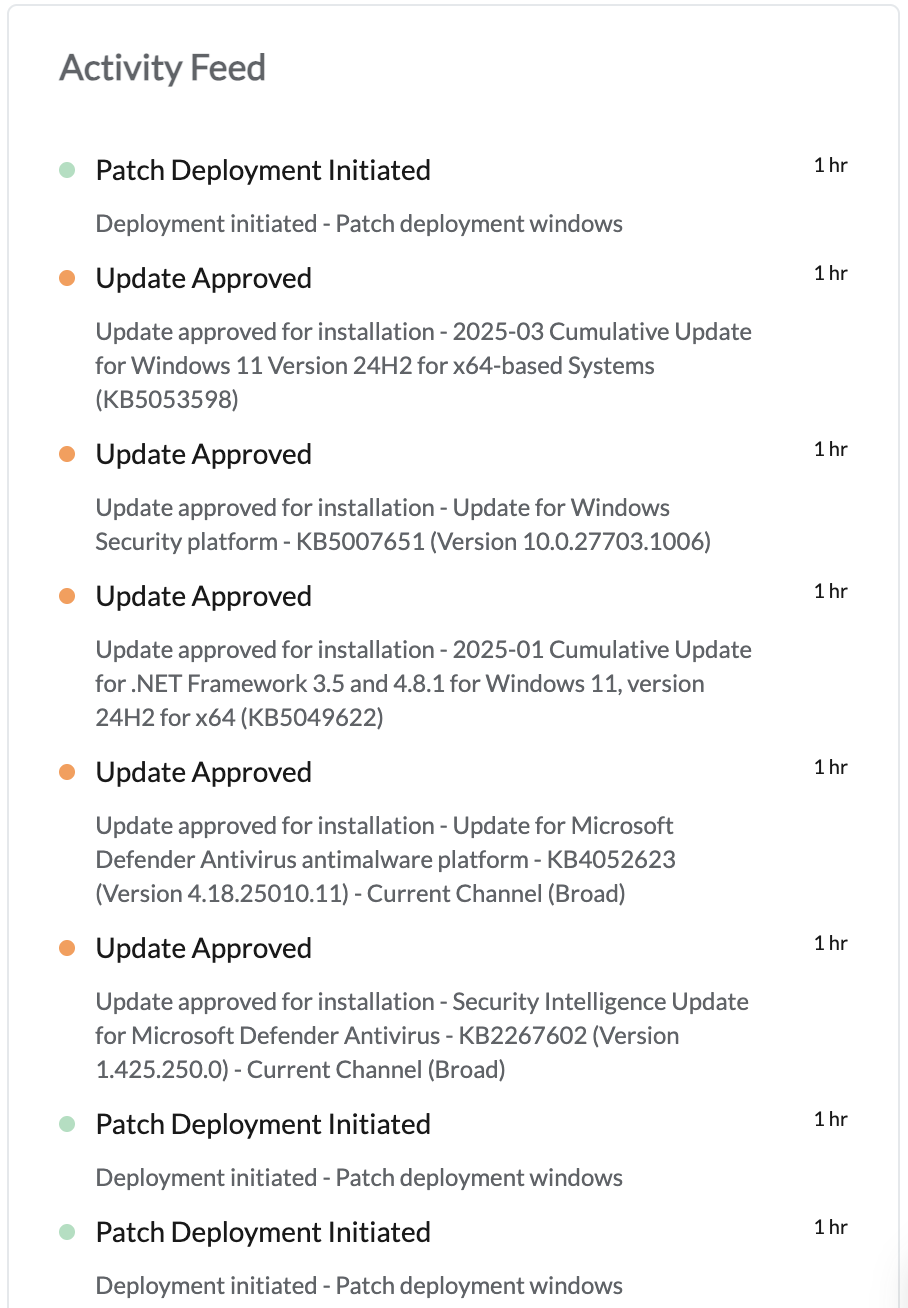This screenshot has height=1308, width=908.
Task: Open the topmost Patch Deployment Initiated title
Action: coord(263,170)
